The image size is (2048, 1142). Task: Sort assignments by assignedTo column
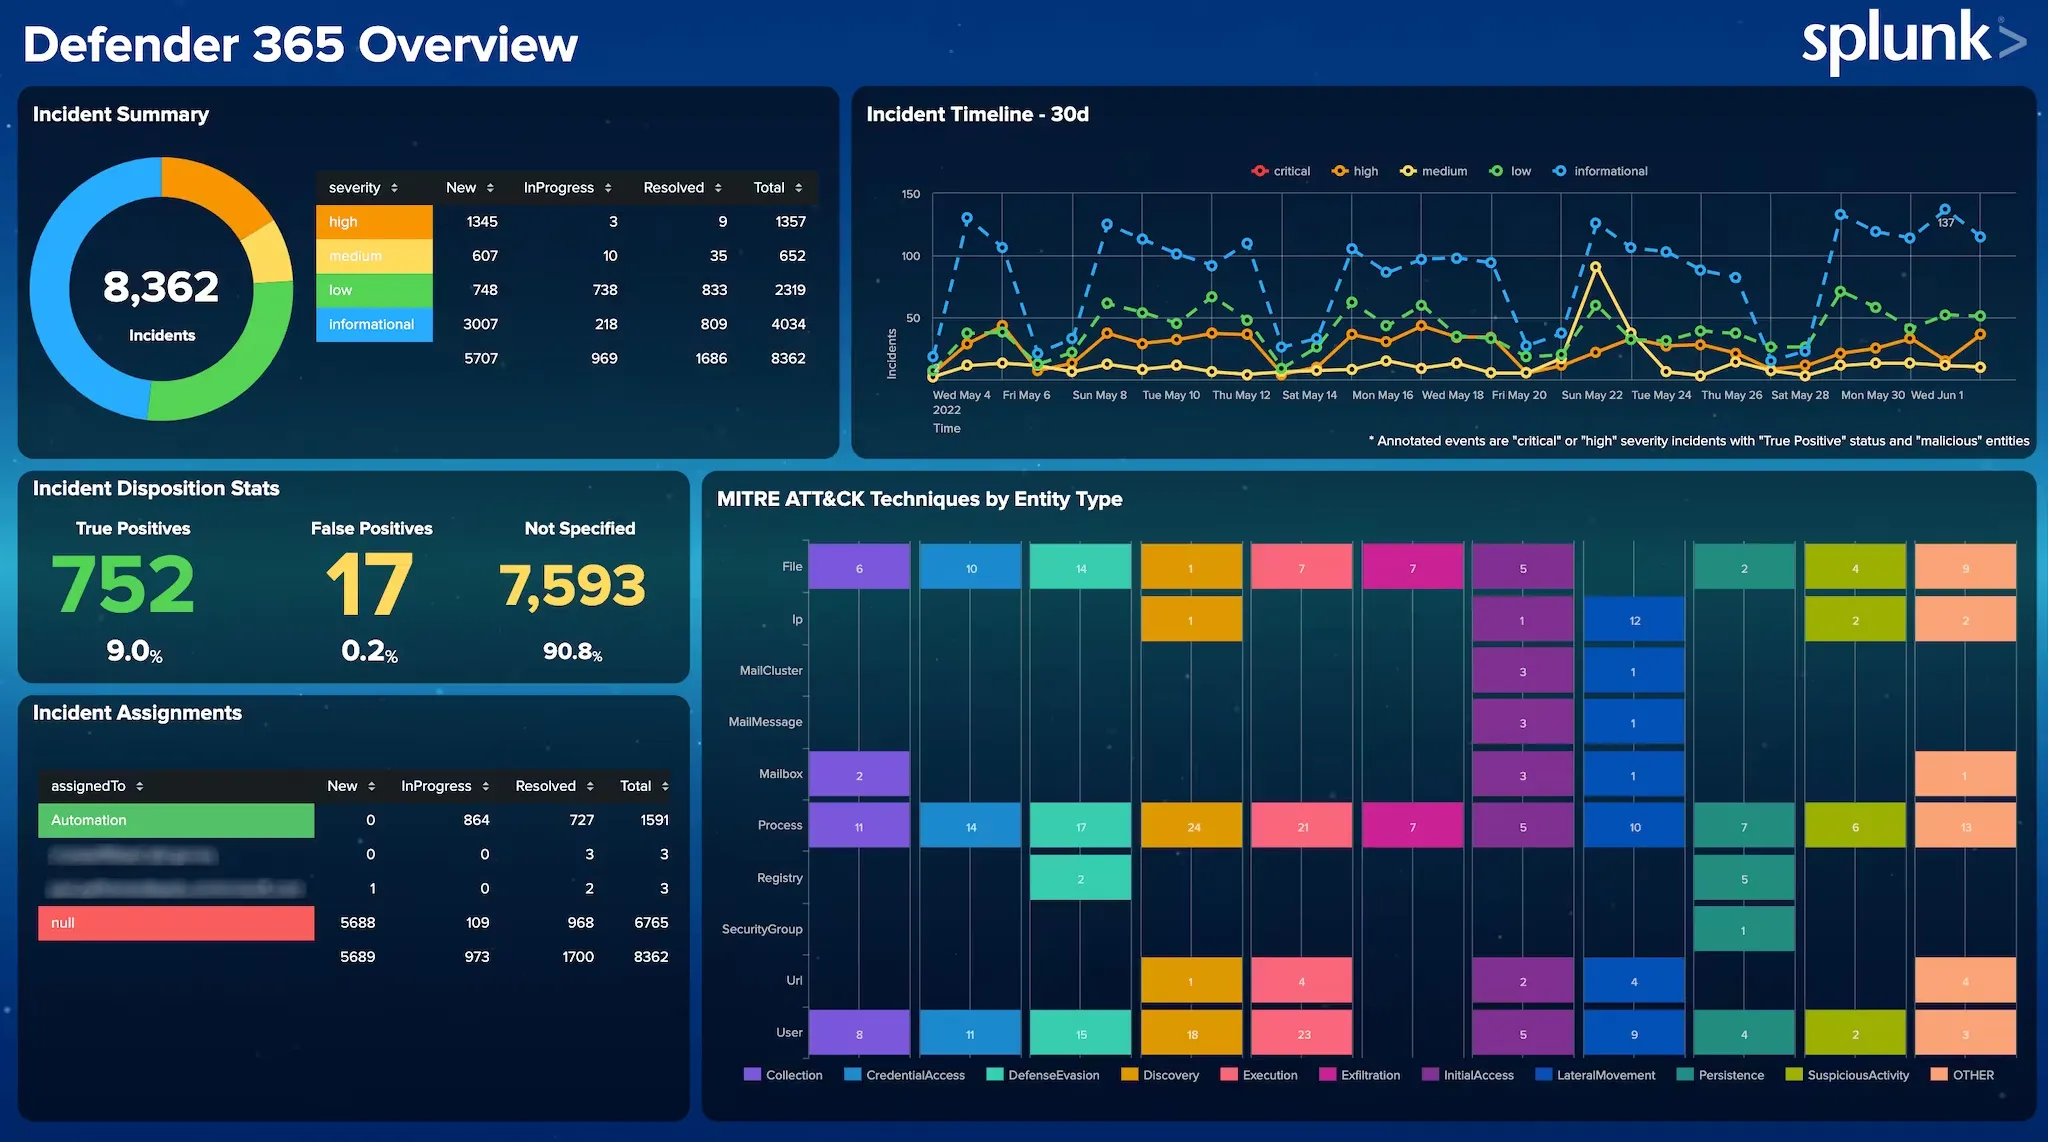[97, 786]
